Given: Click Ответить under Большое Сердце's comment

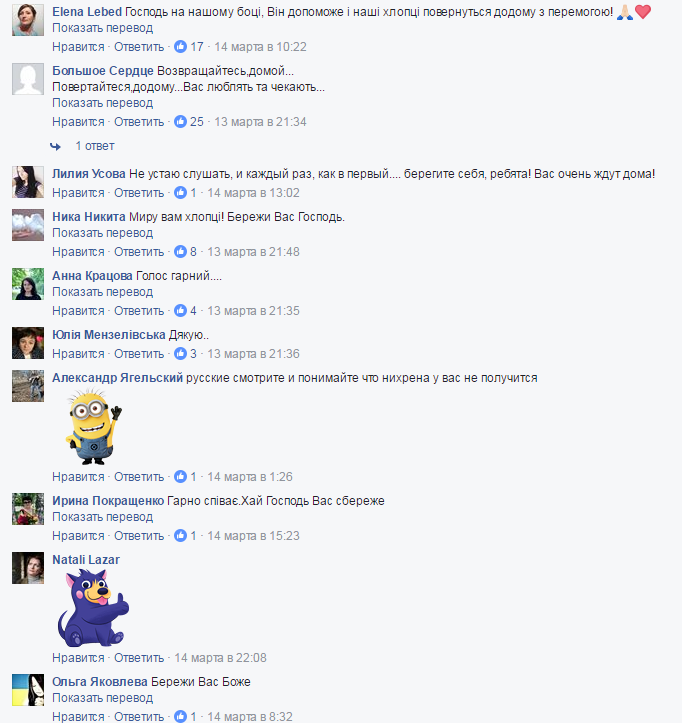Looking at the screenshot, I should pos(139,122).
